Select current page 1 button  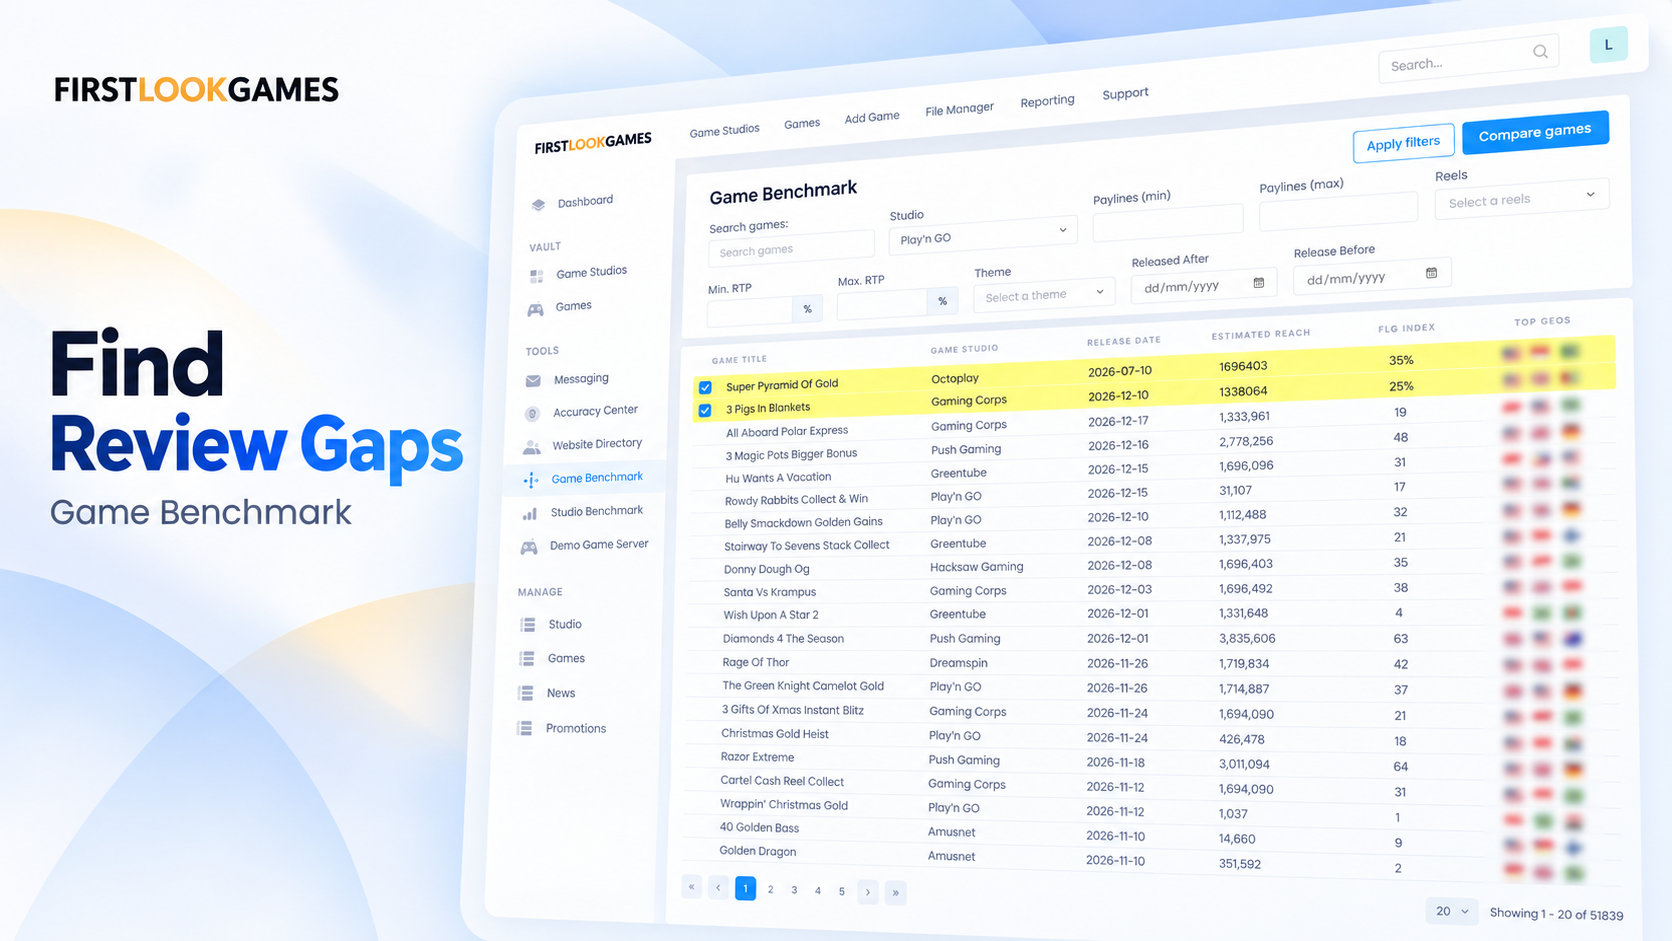[746, 888]
